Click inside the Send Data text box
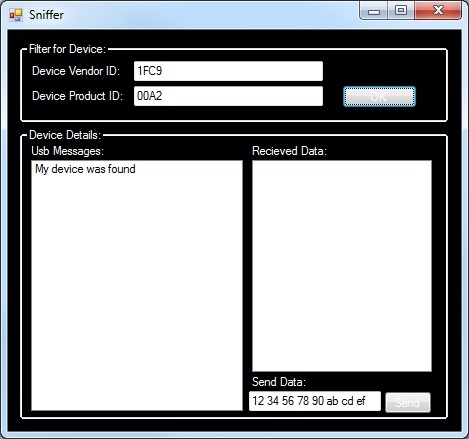The image size is (469, 439). 315,401
